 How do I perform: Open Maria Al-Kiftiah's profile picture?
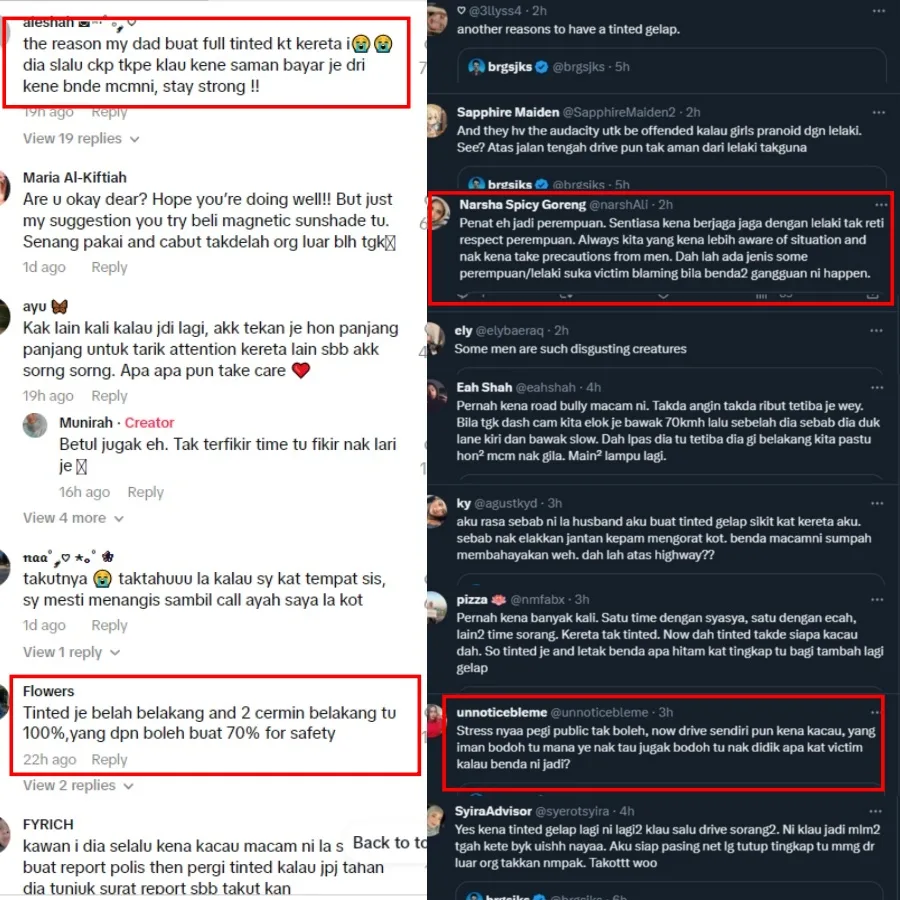(5, 186)
